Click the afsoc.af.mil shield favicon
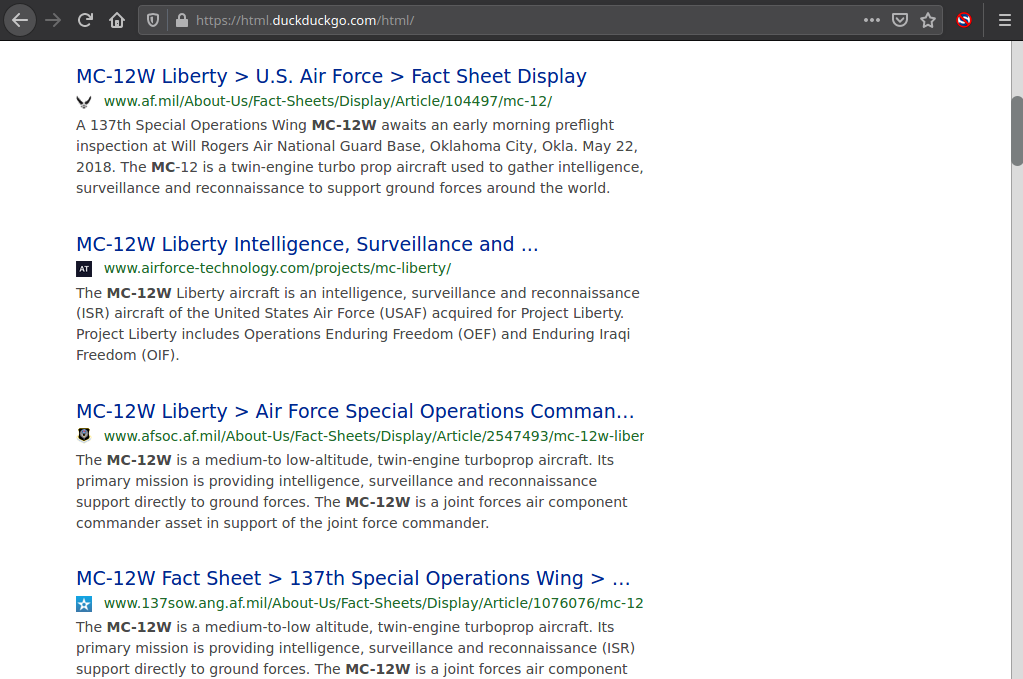The width and height of the screenshot is (1023, 679). (84, 435)
